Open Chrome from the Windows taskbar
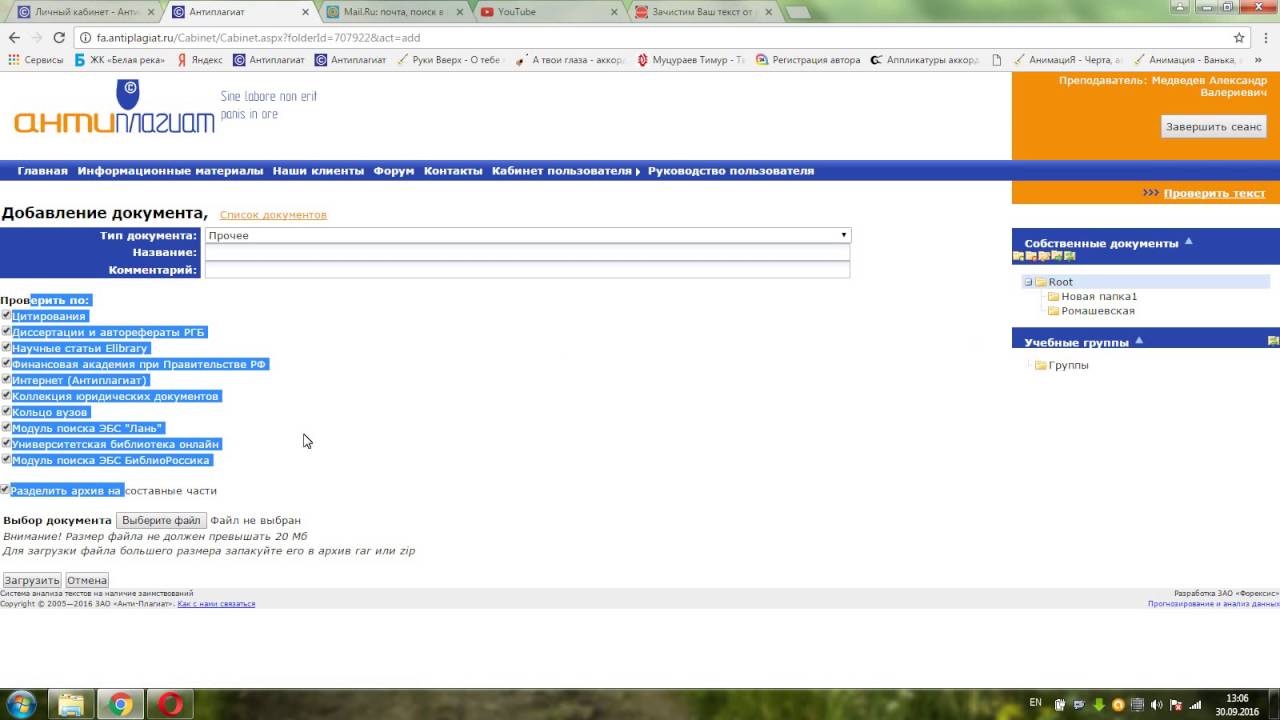1280x720 pixels. tap(120, 705)
